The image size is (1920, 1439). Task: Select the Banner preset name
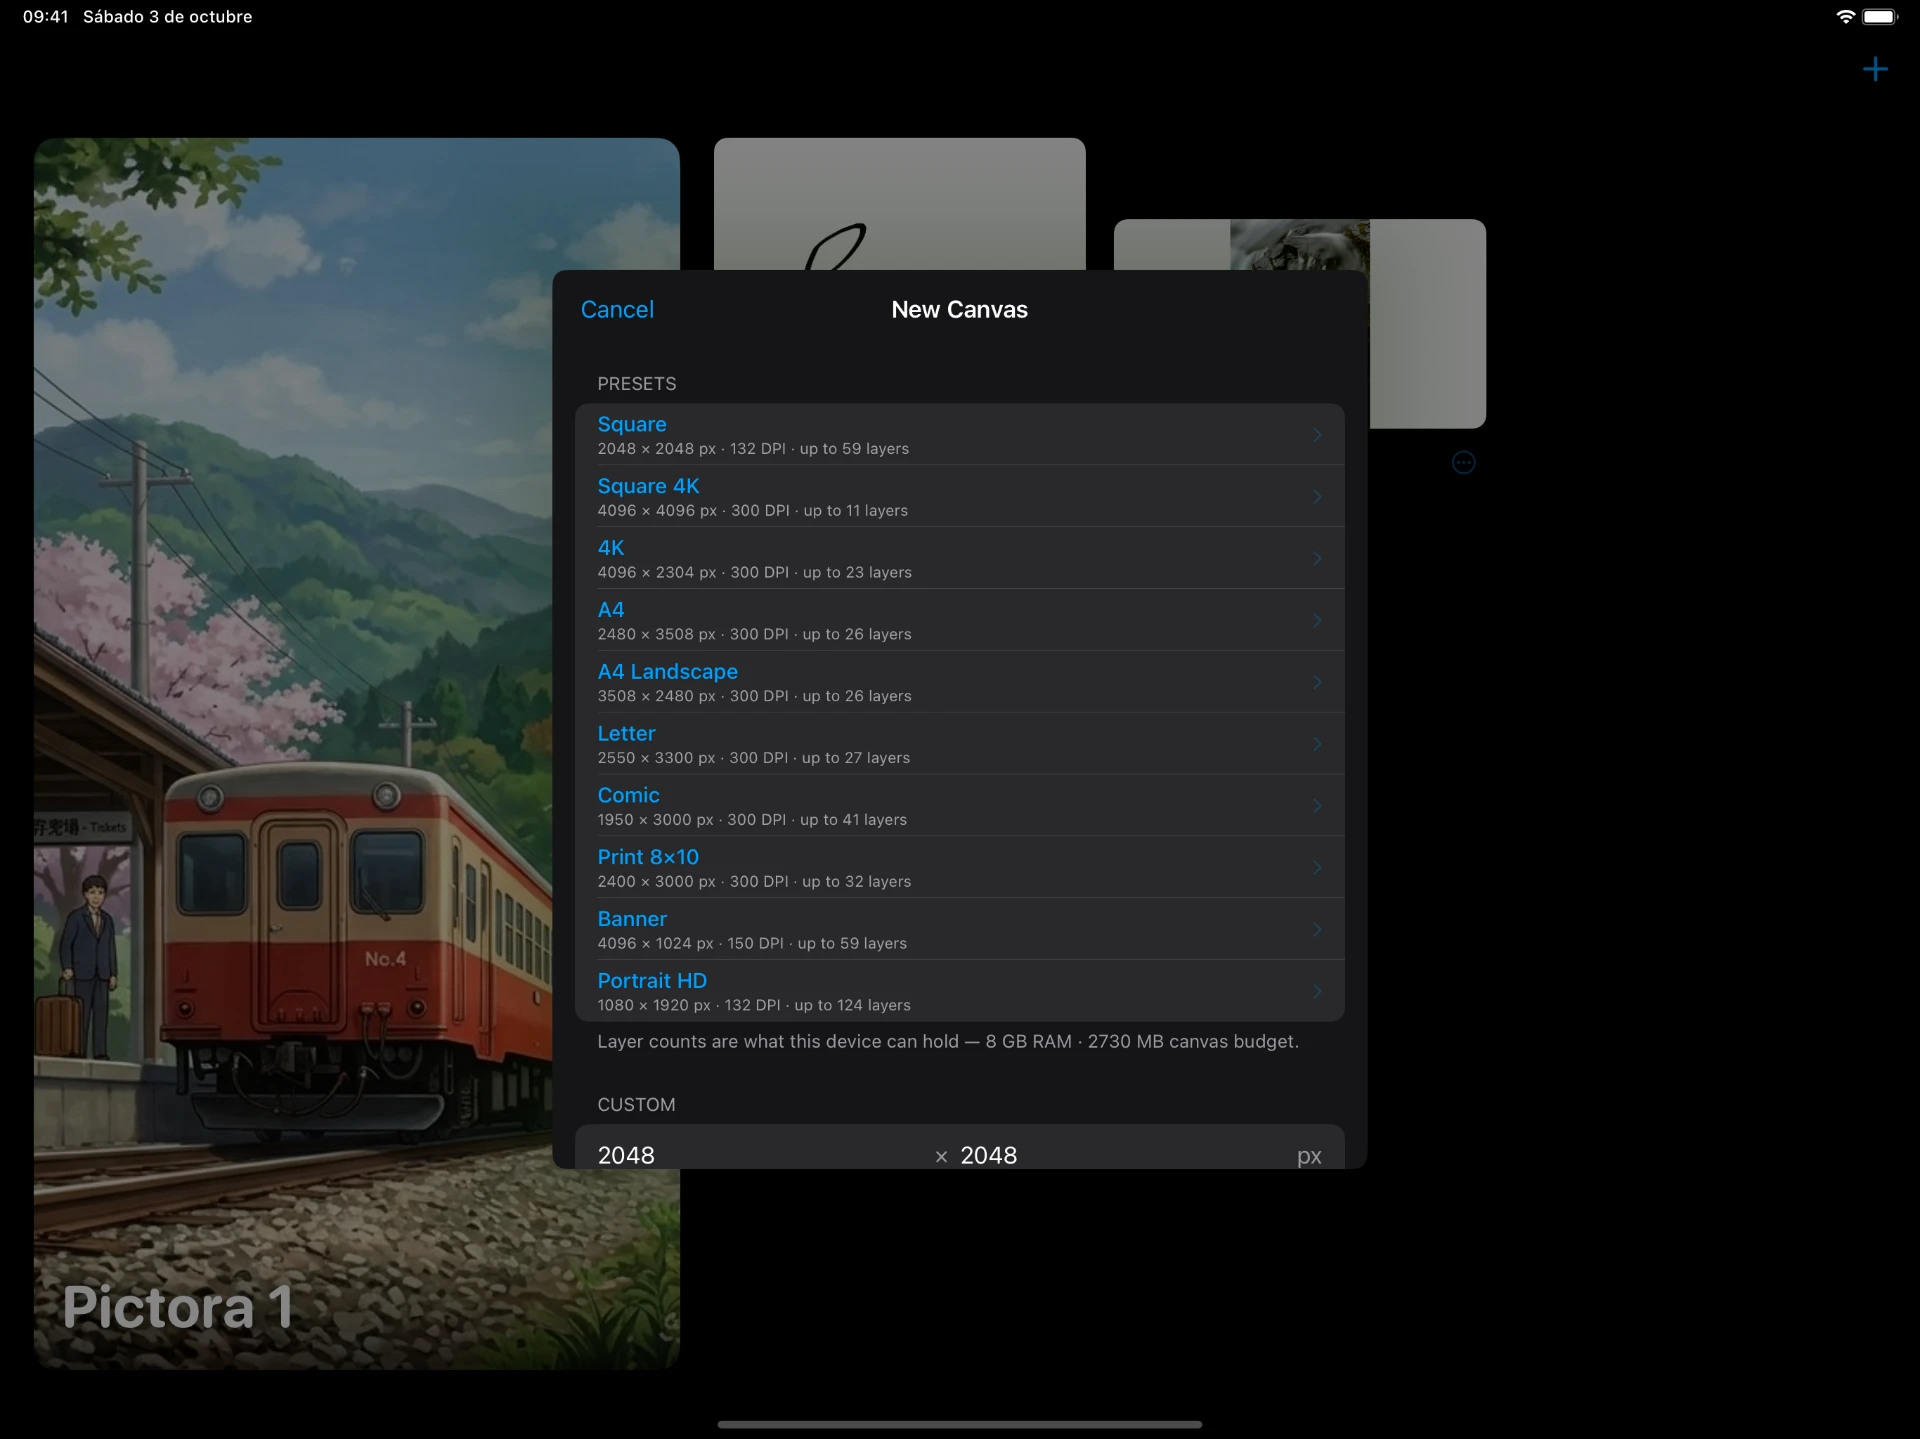tap(632, 919)
